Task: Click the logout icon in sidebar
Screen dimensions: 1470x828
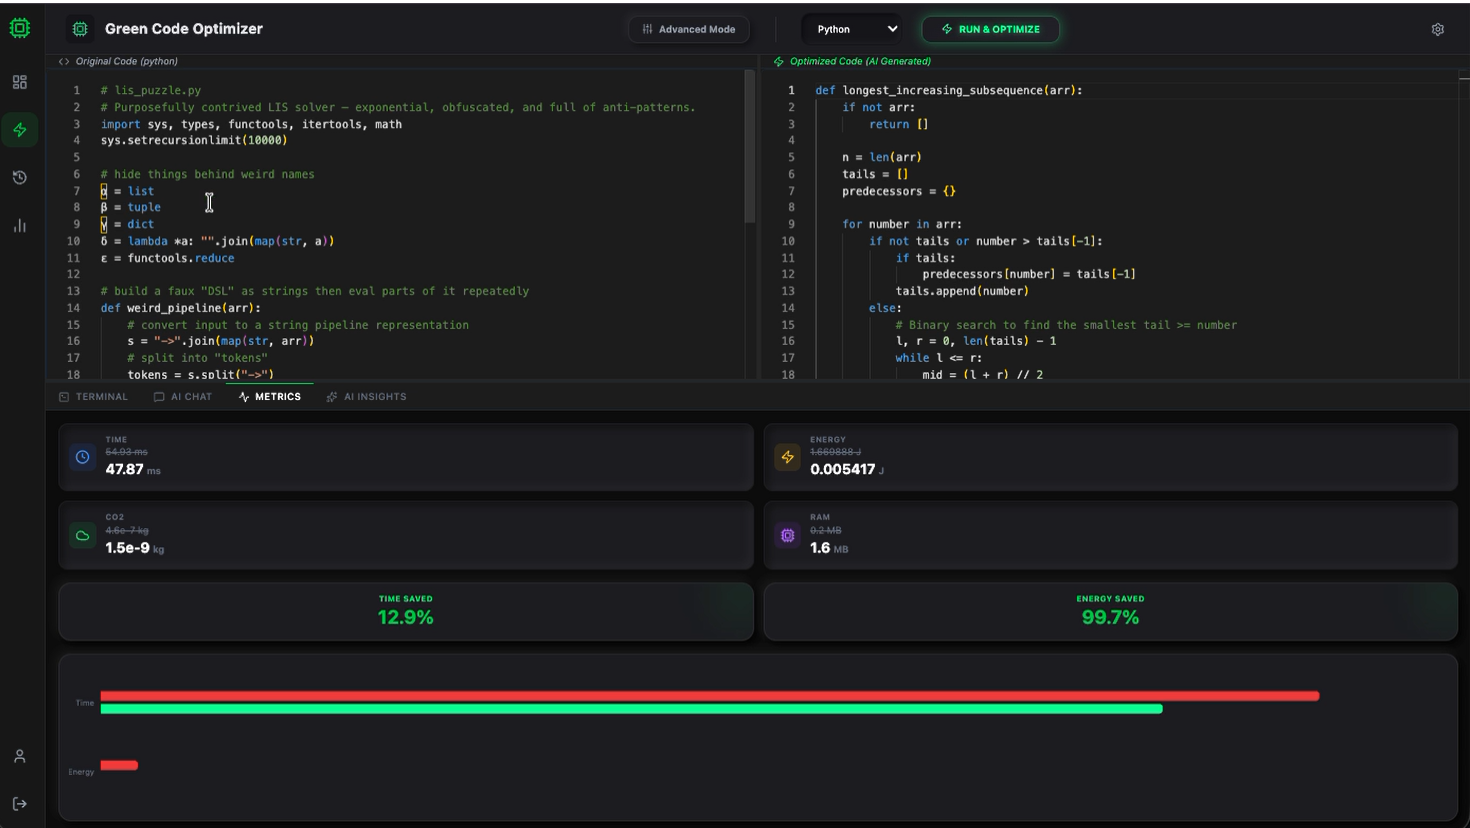Action: pos(19,804)
